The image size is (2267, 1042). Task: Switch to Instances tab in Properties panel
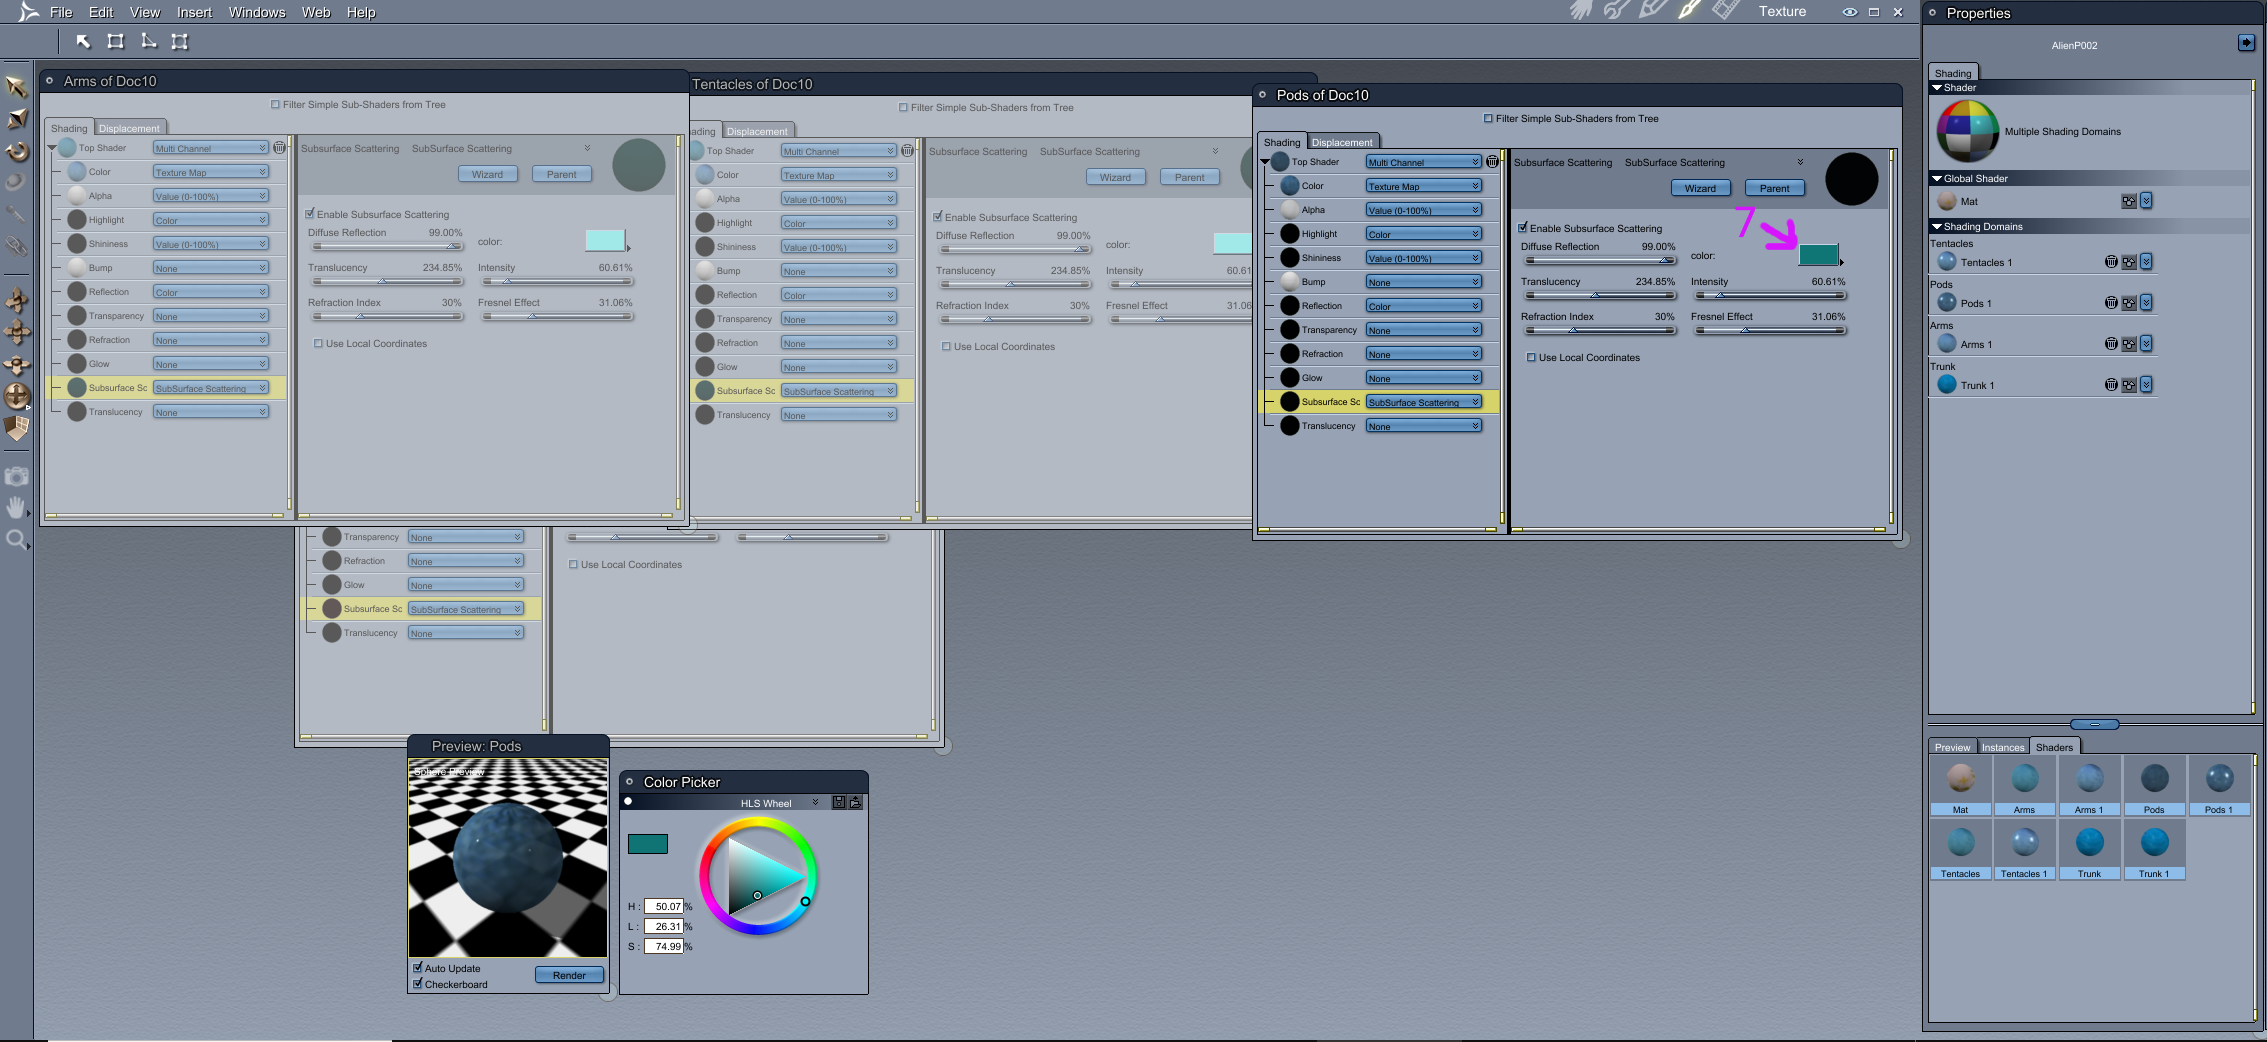[2003, 747]
